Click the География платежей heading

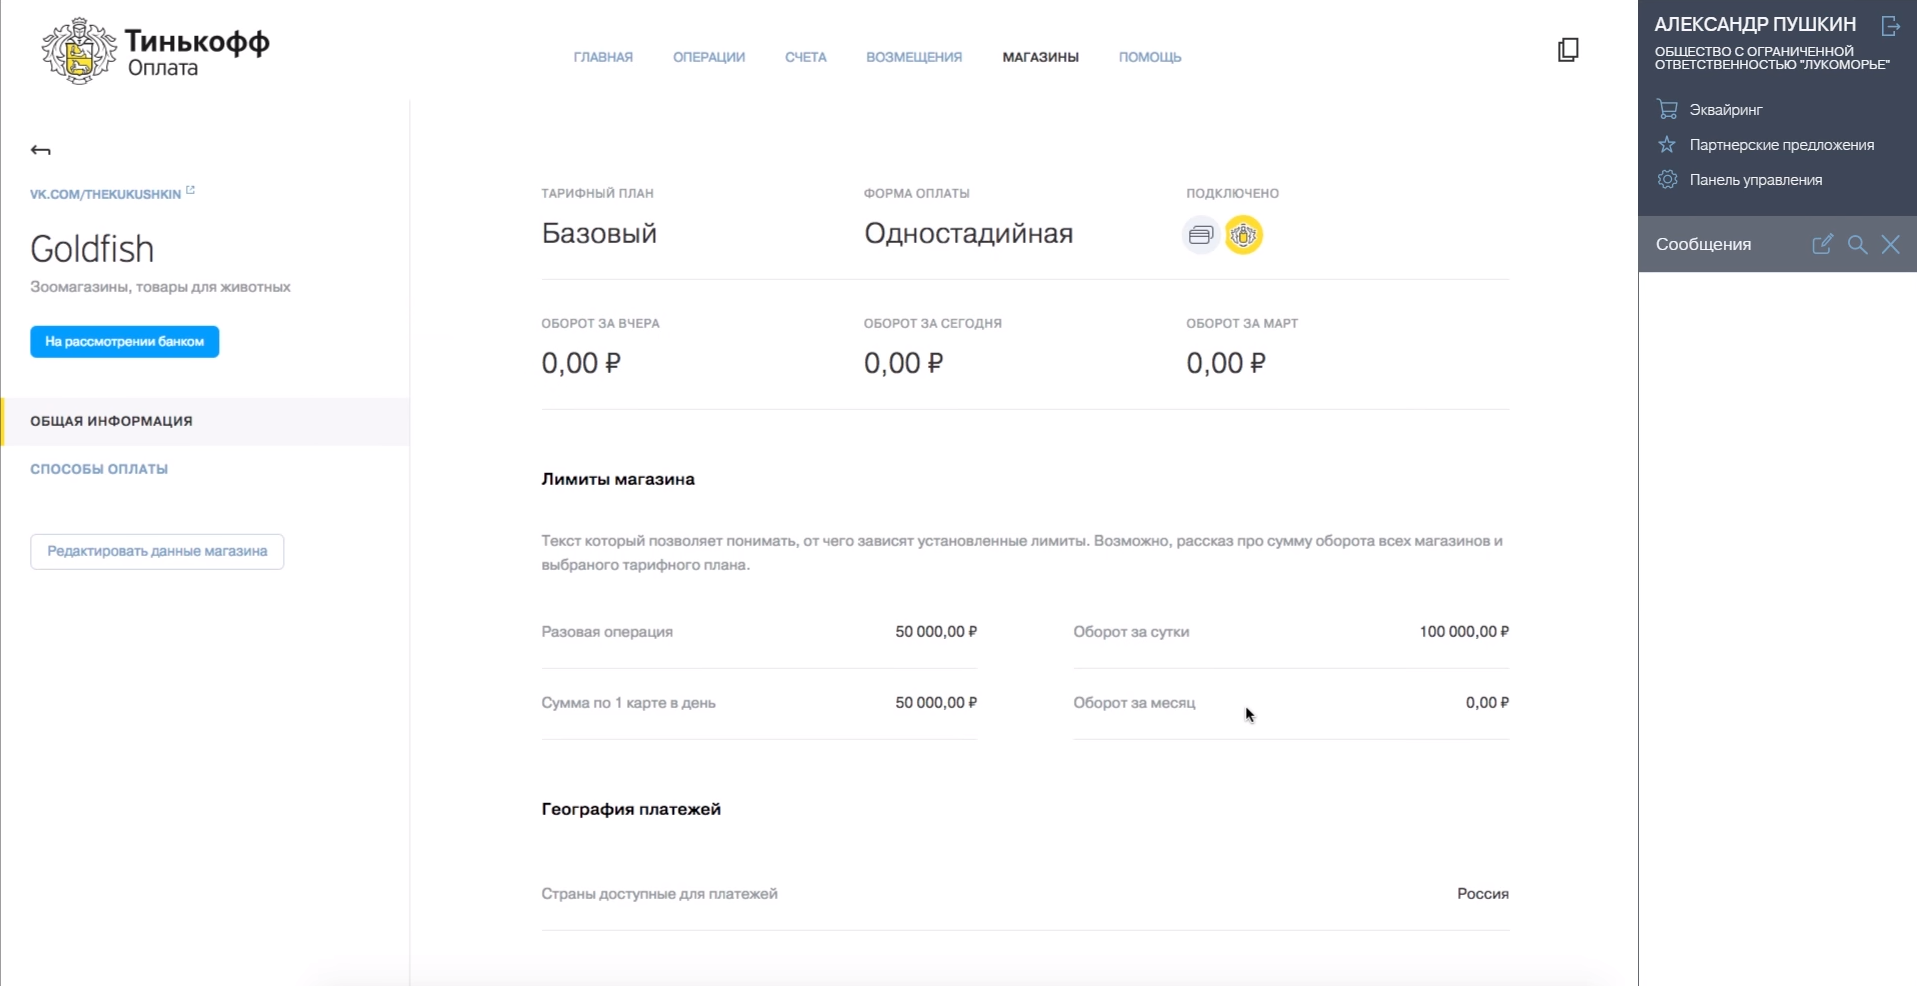tap(631, 809)
